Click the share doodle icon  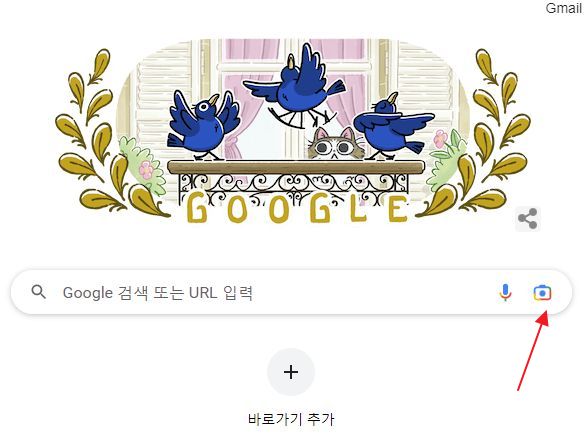coord(527,219)
